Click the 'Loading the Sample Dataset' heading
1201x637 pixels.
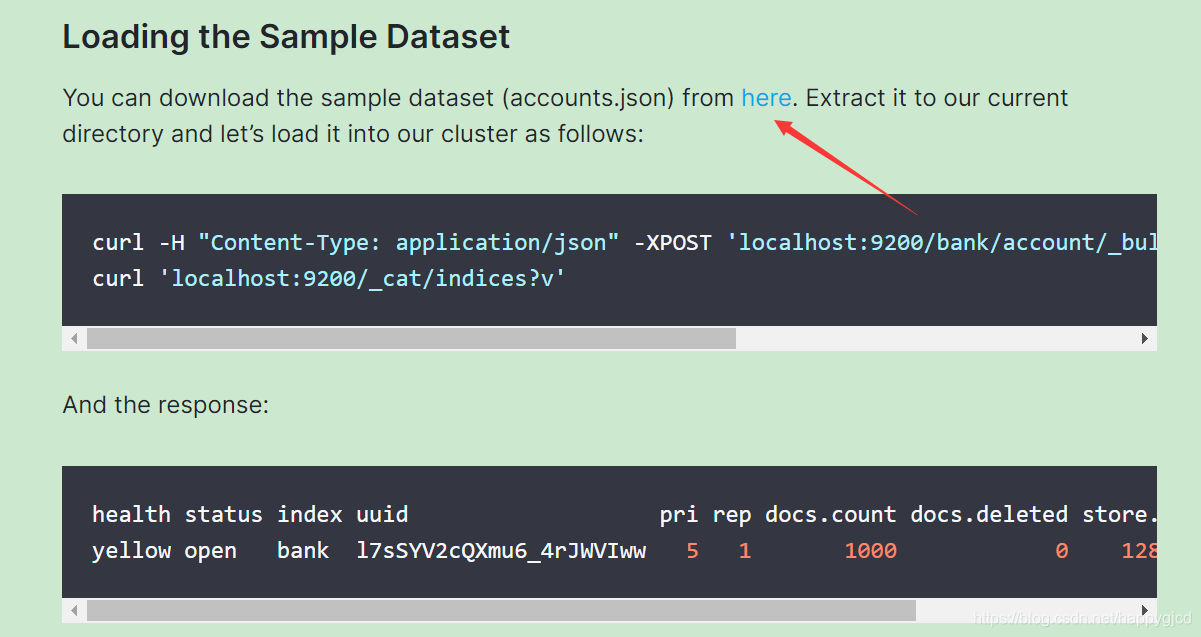coord(286,37)
